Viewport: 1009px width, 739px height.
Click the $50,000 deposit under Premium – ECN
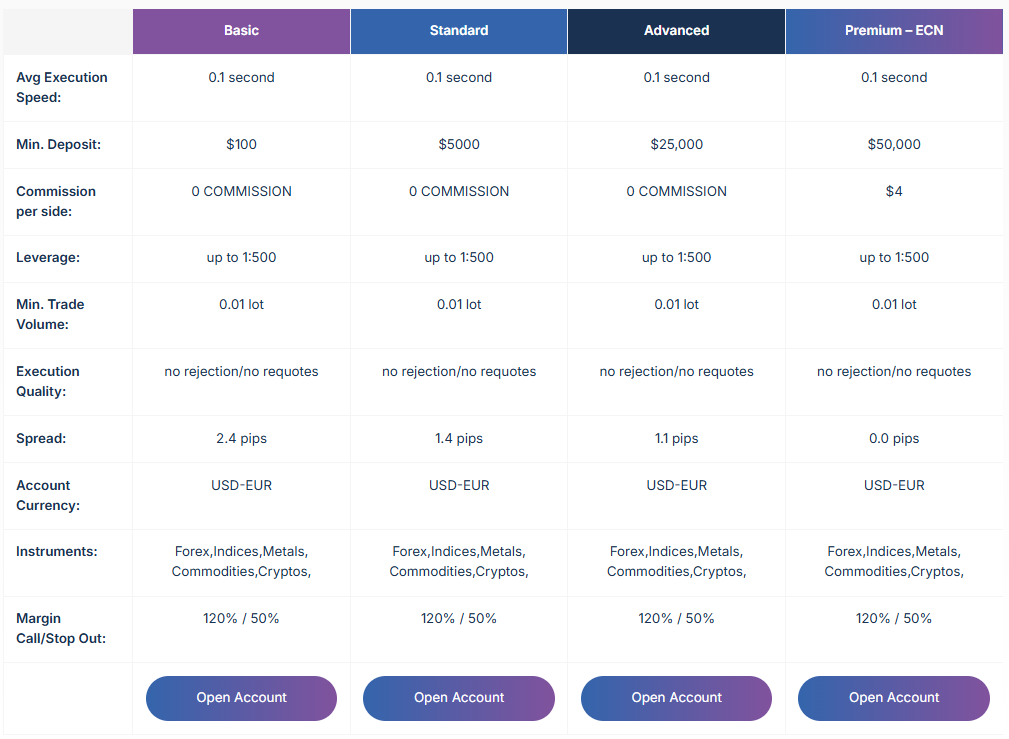coord(893,144)
